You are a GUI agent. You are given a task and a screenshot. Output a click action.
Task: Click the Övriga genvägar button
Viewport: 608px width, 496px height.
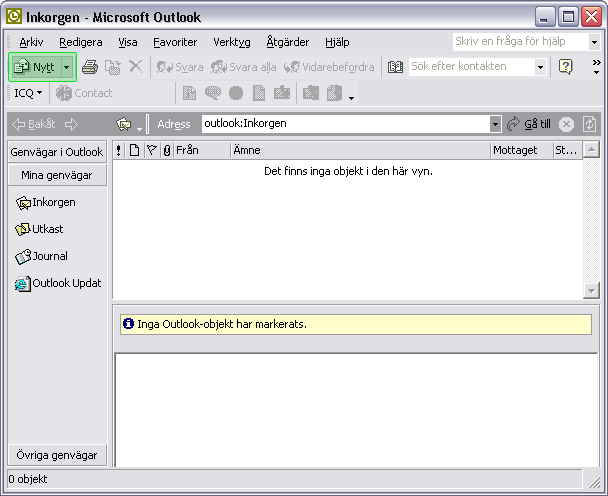tap(57, 455)
